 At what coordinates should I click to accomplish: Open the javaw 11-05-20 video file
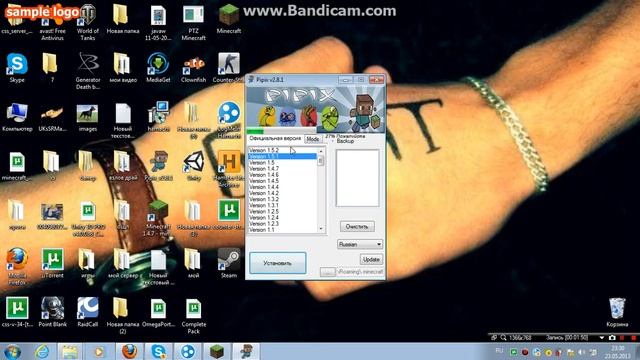coord(158,22)
